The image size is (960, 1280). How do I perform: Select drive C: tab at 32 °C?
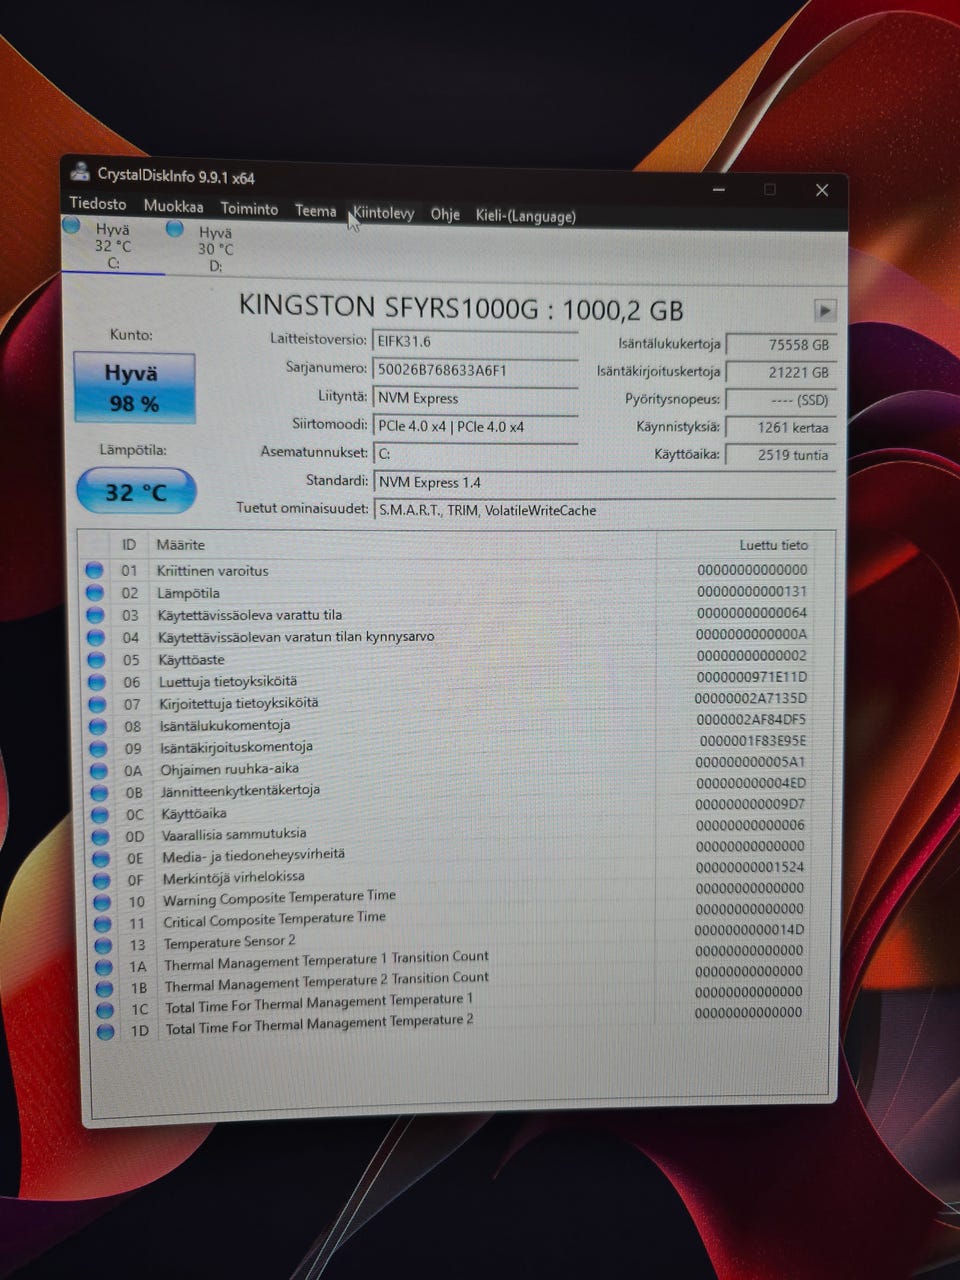point(112,246)
